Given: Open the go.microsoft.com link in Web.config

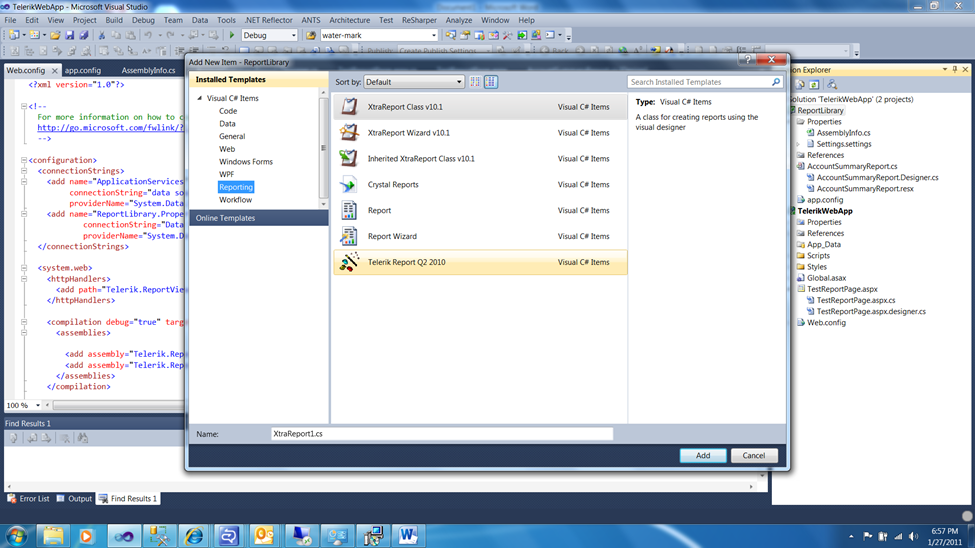Looking at the screenshot, I should [x=111, y=128].
